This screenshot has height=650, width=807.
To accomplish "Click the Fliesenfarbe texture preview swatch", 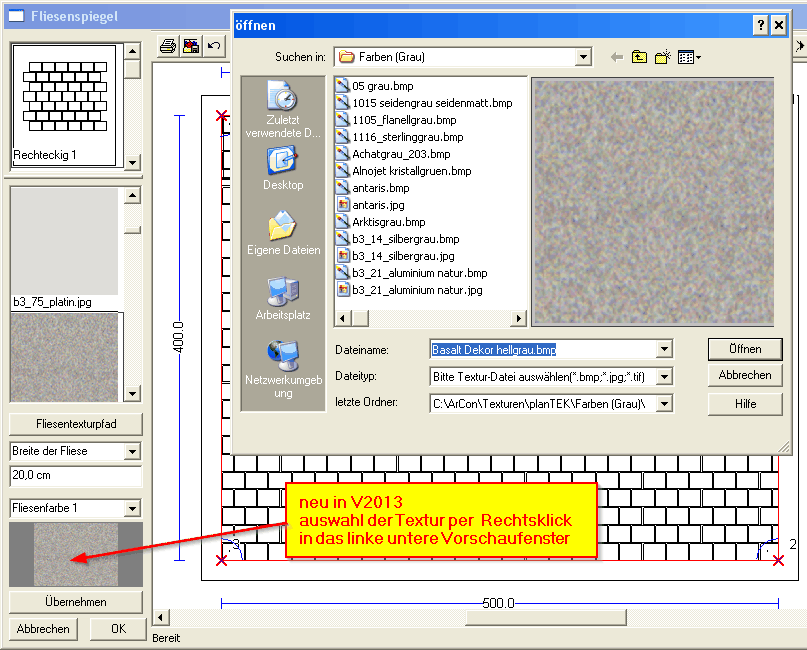I will 76,554.
